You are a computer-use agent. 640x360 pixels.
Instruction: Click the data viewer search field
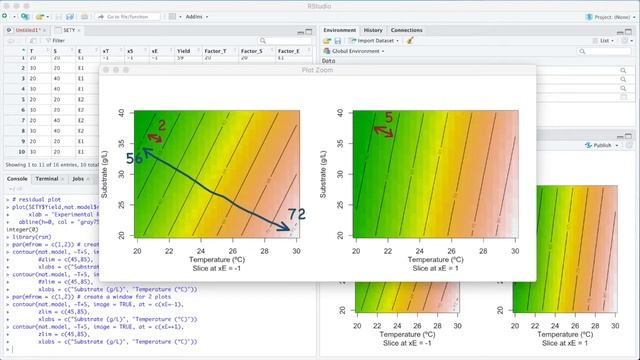285,40
